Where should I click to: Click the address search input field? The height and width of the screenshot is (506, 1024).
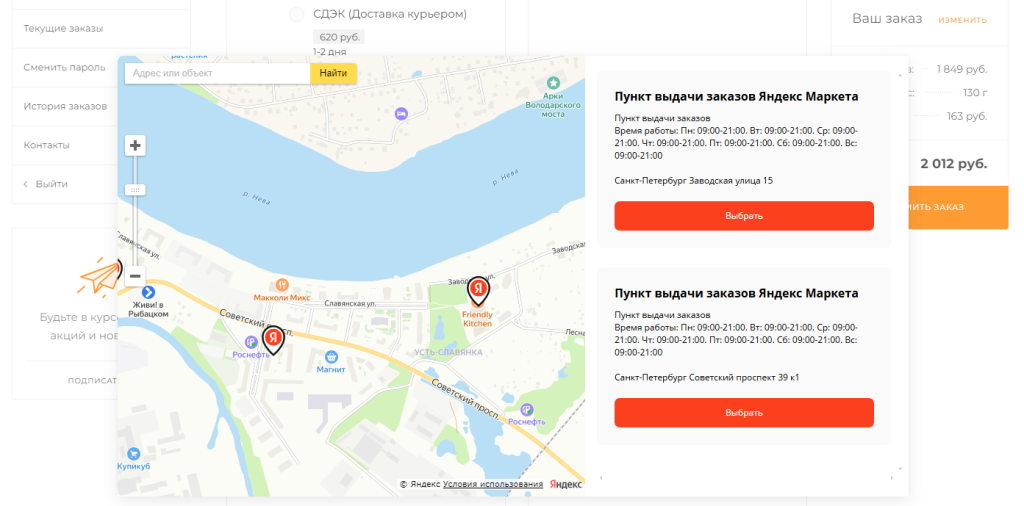coord(216,73)
